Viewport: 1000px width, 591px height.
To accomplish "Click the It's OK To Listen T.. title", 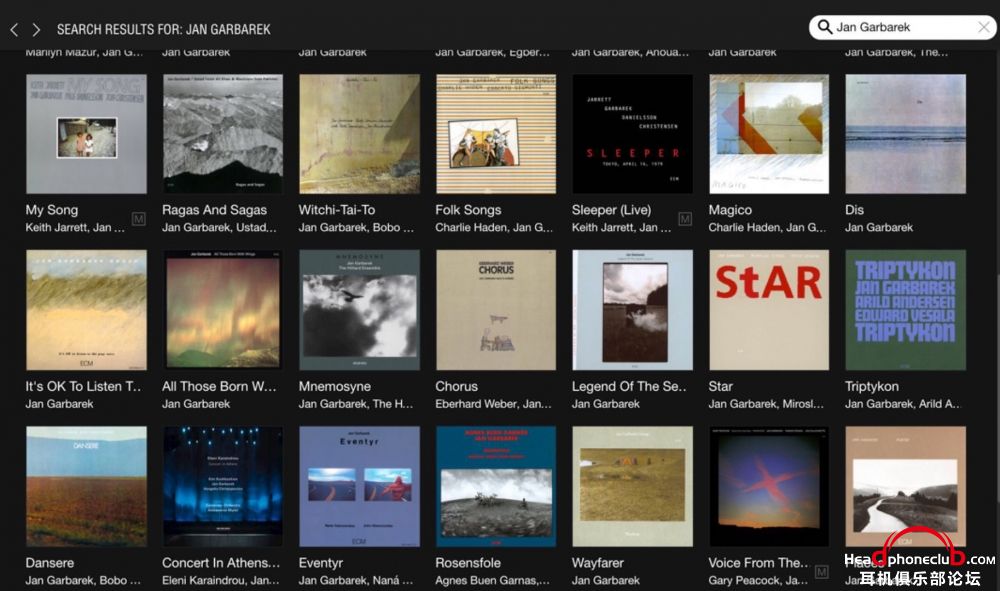I will click(84, 386).
